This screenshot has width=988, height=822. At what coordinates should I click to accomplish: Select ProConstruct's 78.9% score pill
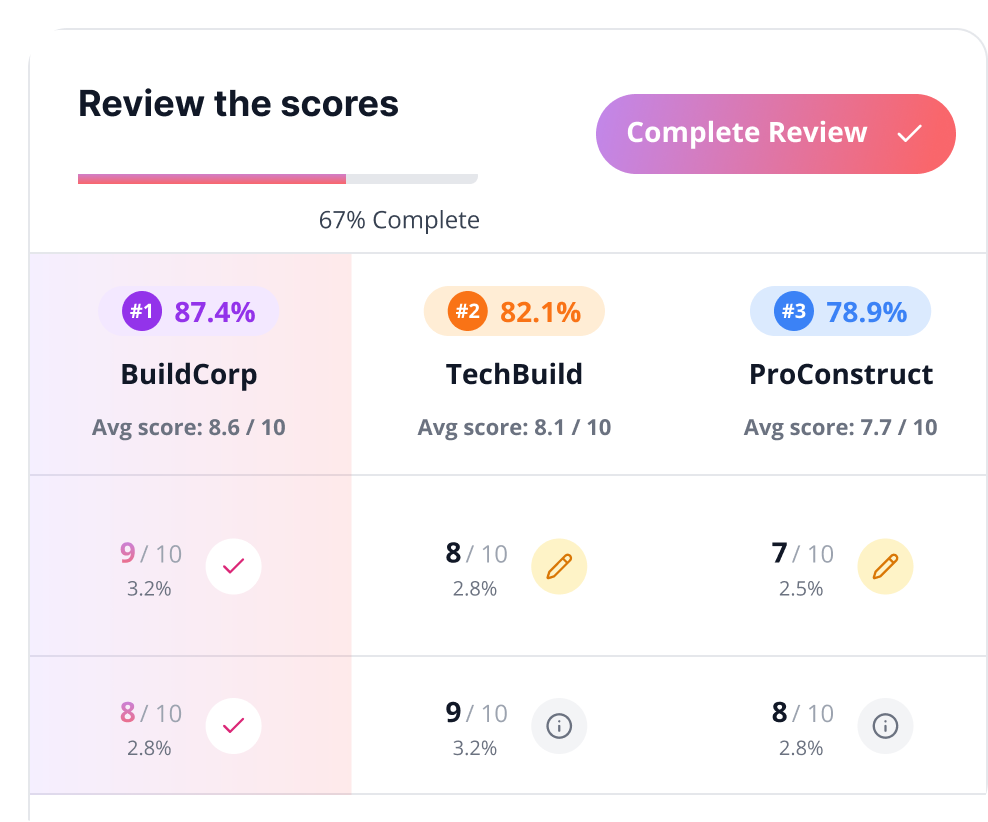pos(840,311)
